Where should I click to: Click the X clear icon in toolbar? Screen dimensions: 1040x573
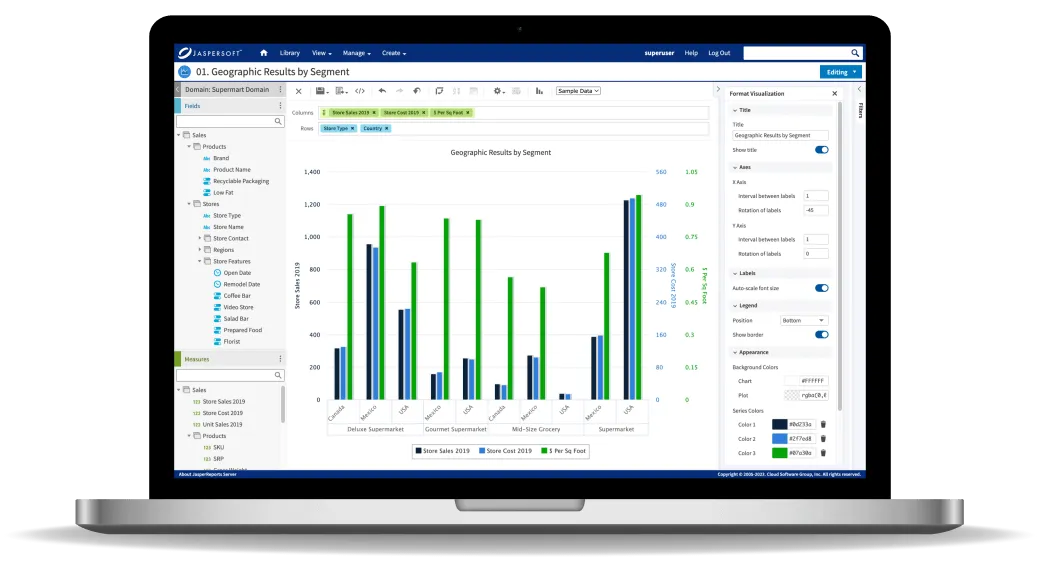pos(298,92)
